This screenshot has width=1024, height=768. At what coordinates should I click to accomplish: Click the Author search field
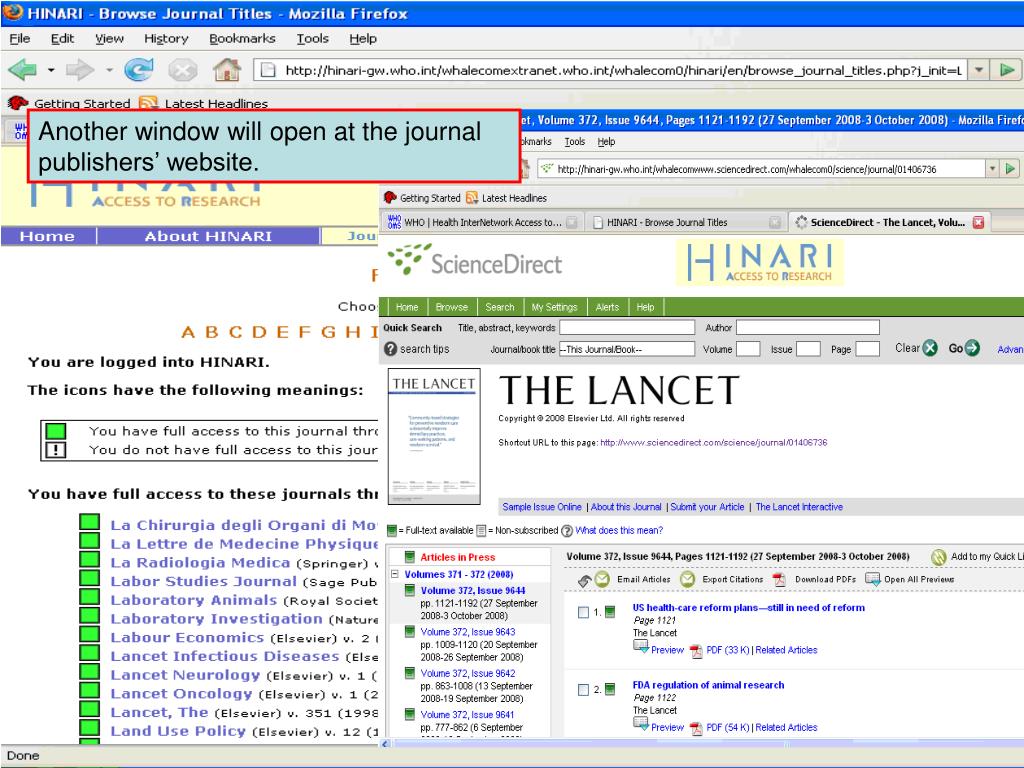click(808, 327)
